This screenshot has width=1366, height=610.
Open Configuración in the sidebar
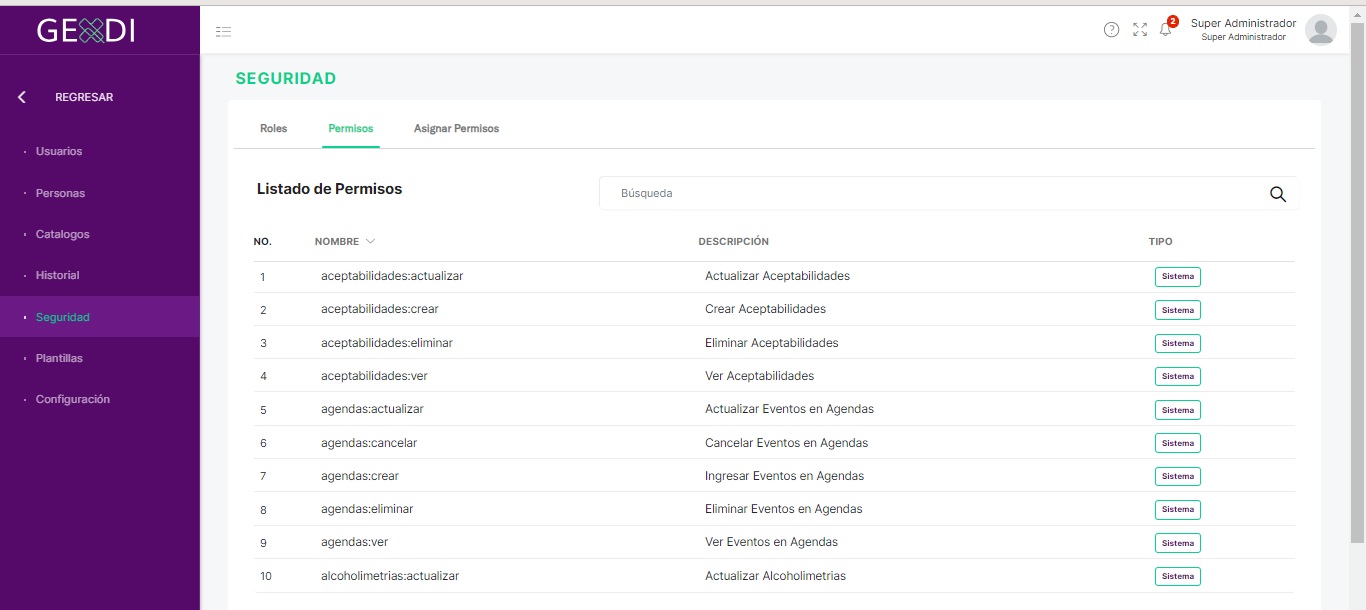pyautogui.click(x=72, y=399)
